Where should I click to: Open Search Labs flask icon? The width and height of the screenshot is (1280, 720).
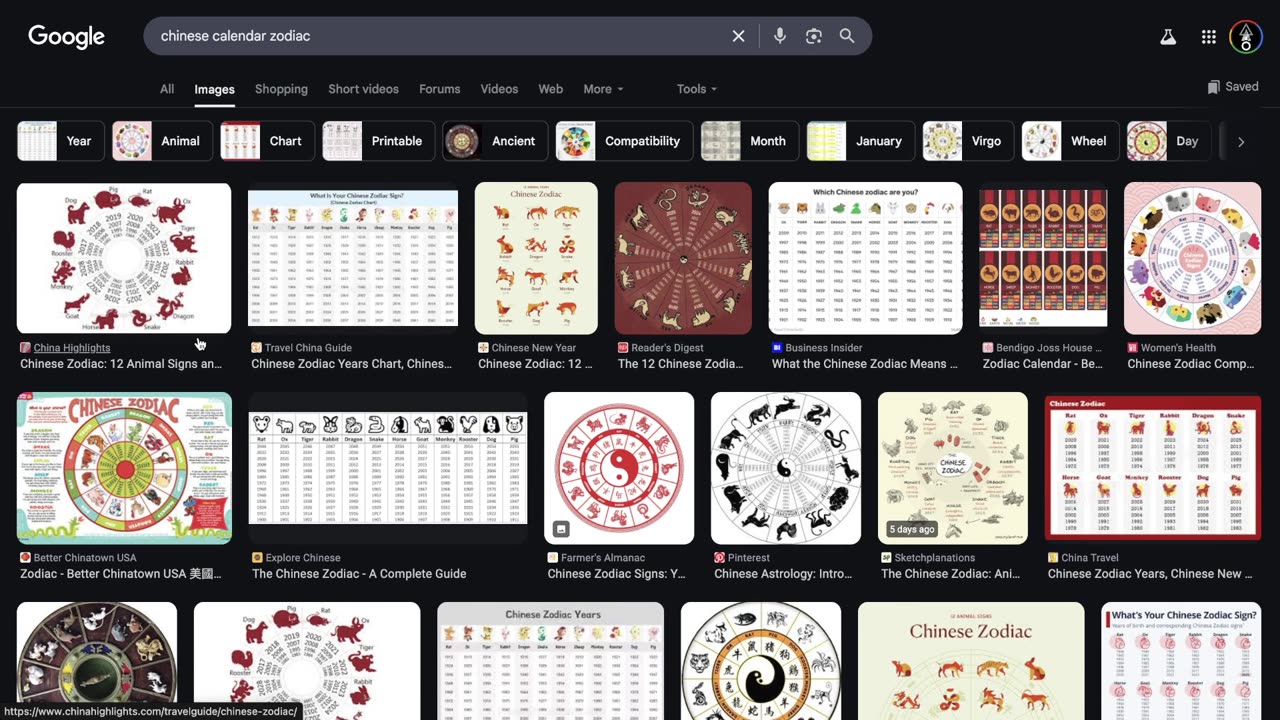(1168, 37)
